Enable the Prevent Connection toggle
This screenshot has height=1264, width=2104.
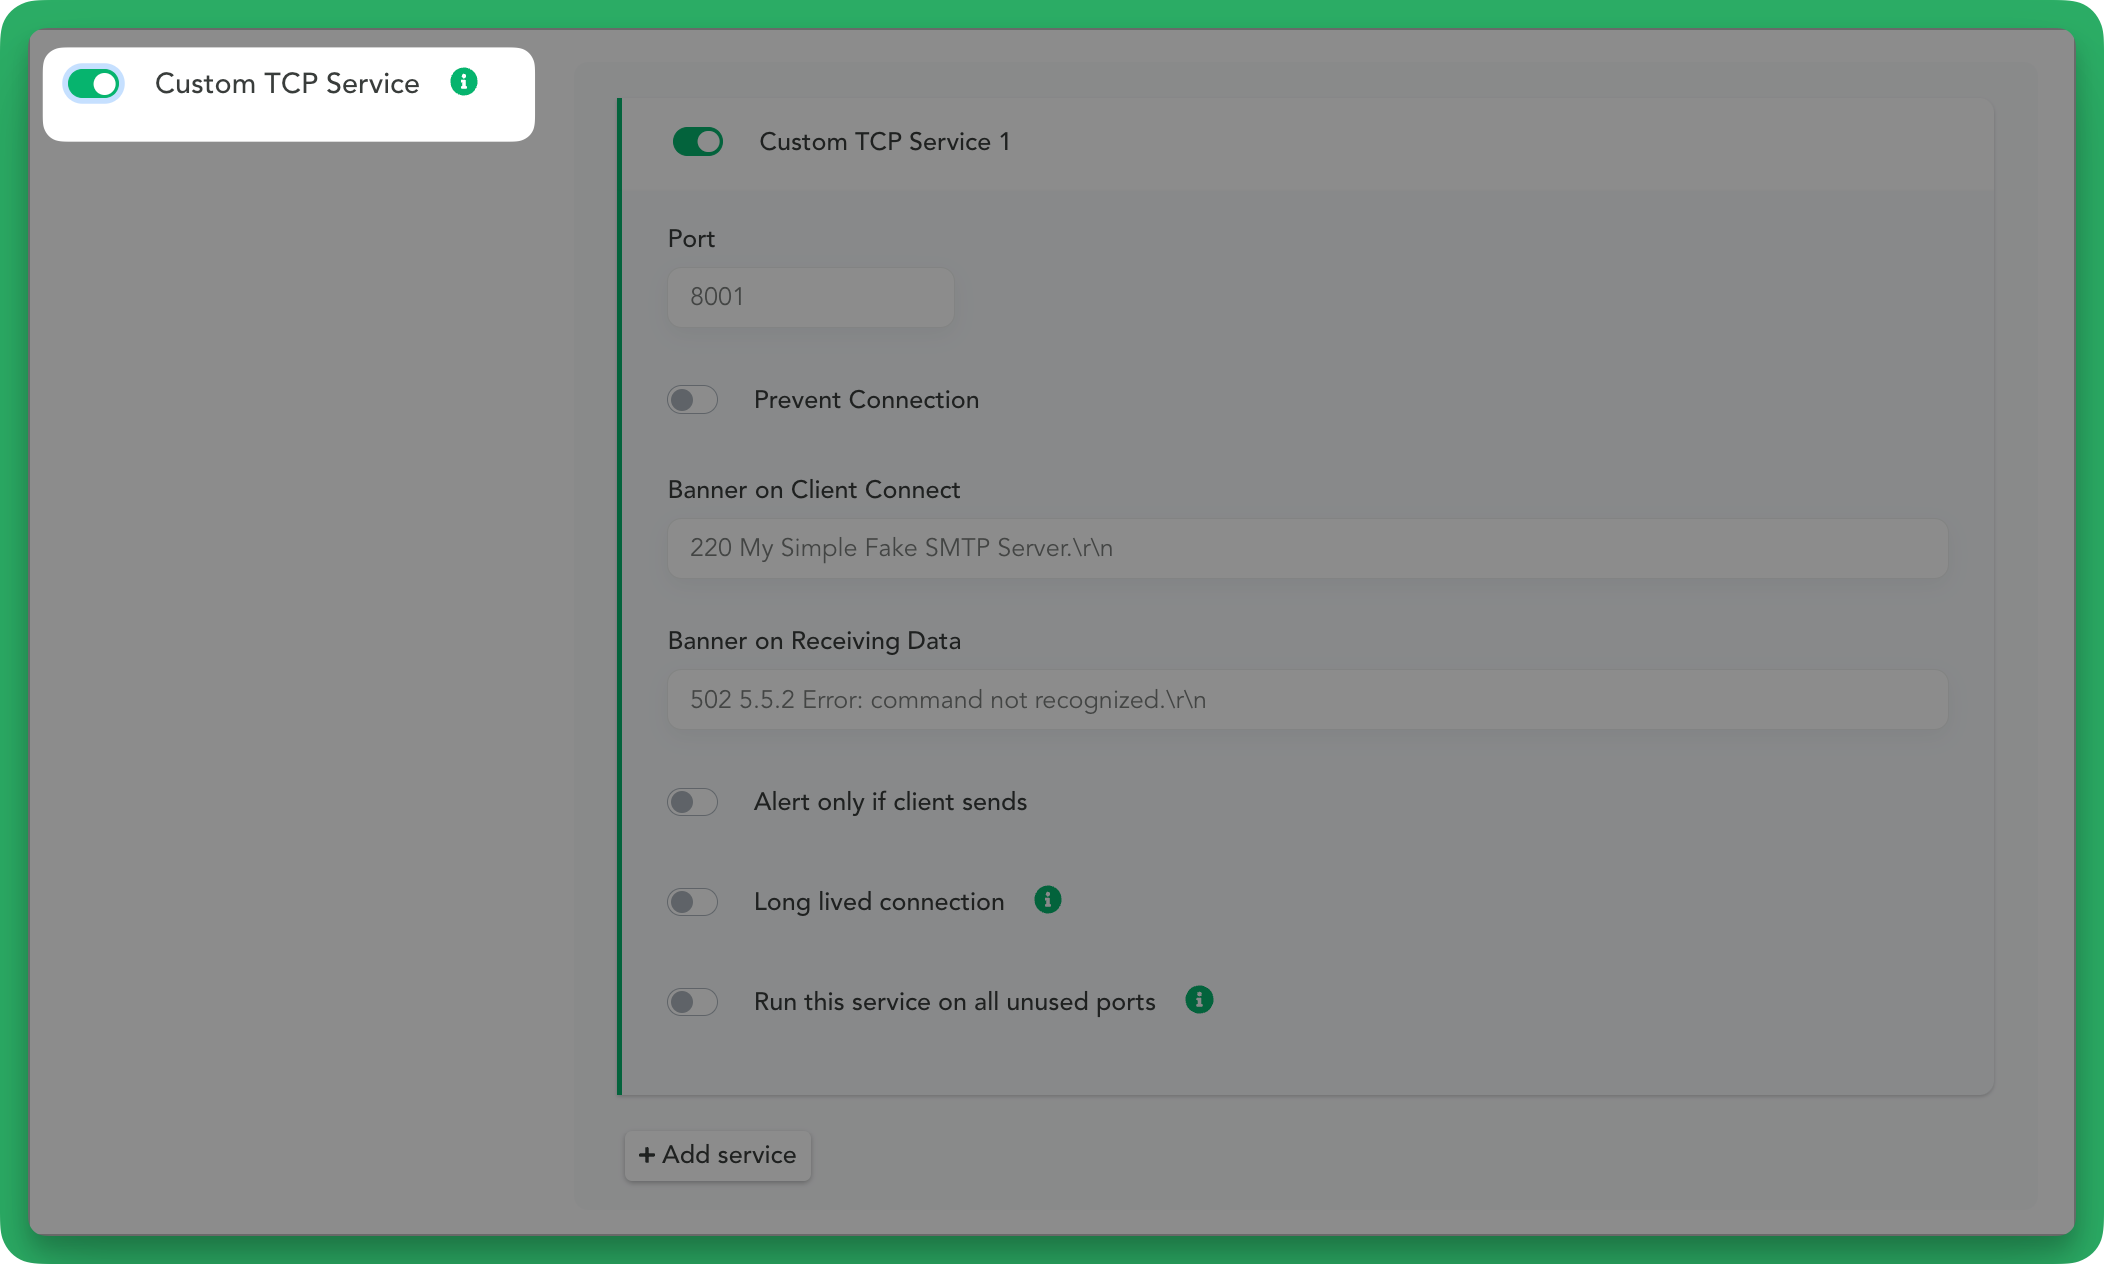[694, 400]
